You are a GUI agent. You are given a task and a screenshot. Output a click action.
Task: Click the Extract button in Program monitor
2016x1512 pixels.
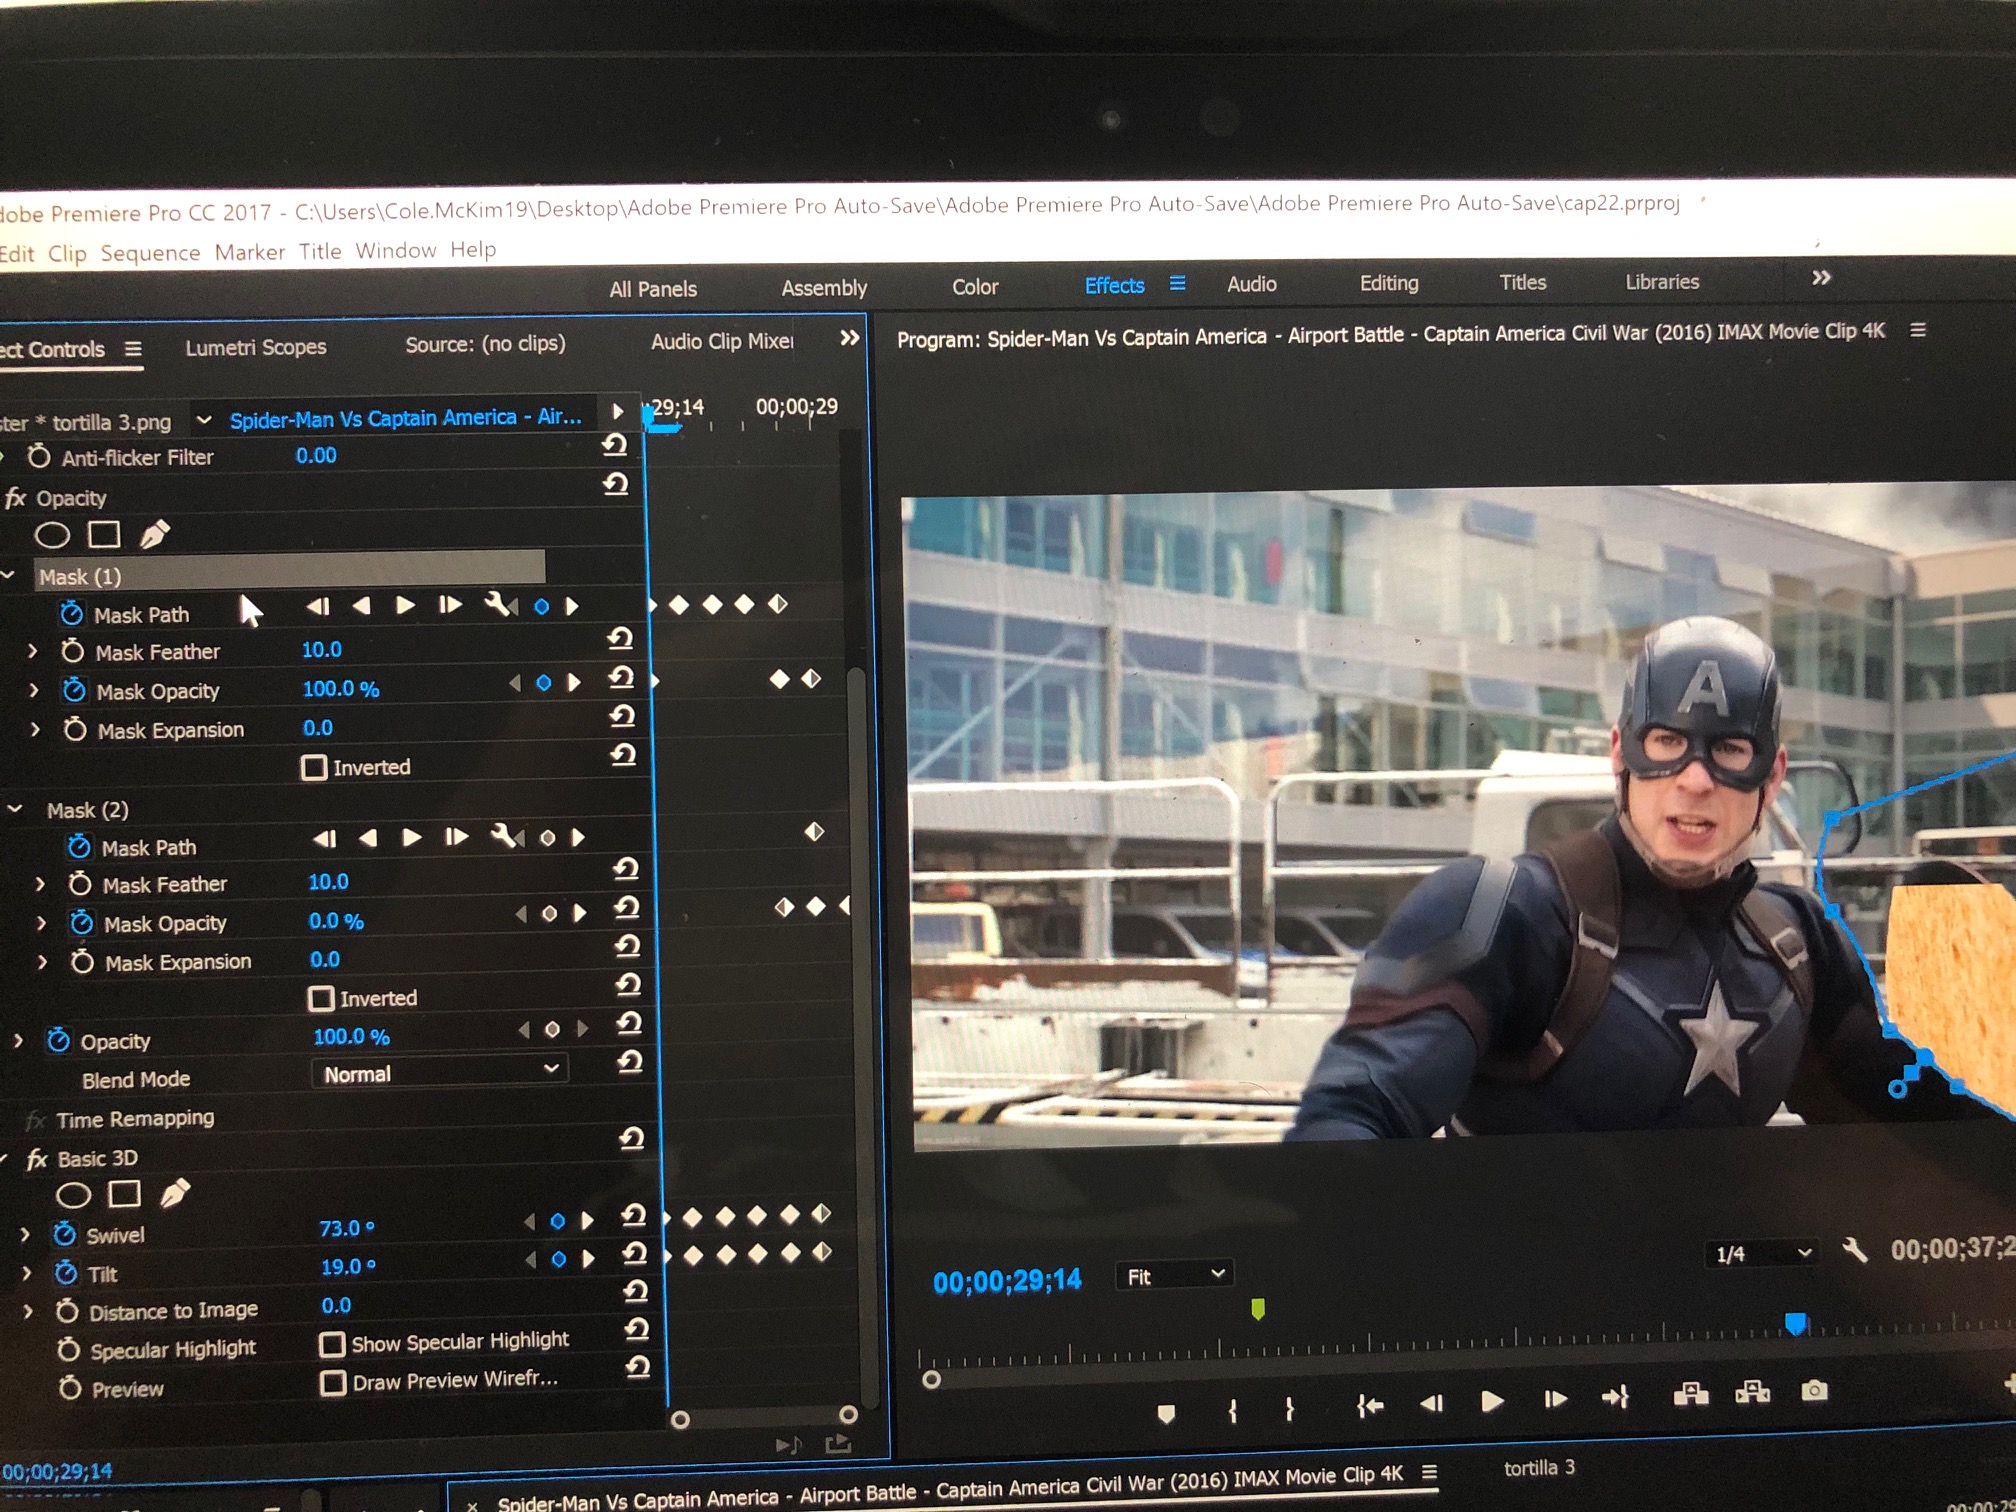point(1753,1392)
